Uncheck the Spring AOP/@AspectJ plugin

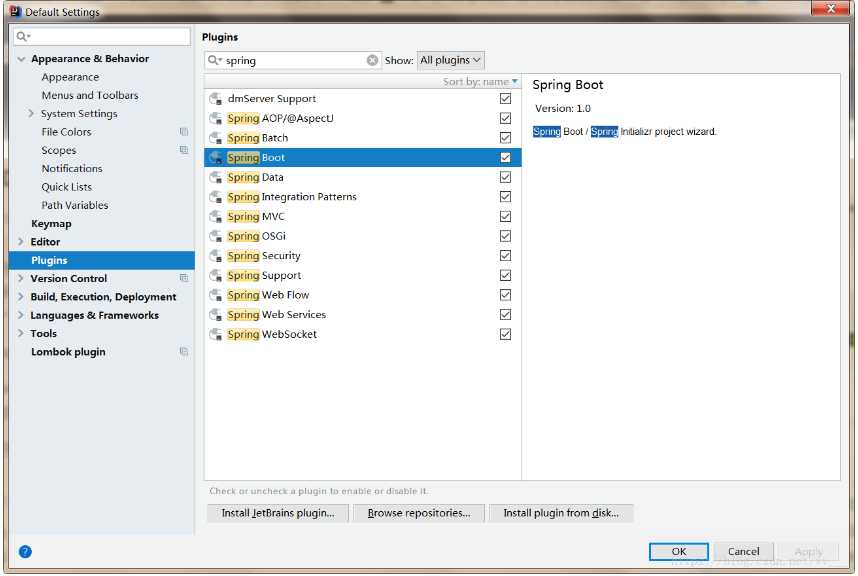(x=506, y=118)
